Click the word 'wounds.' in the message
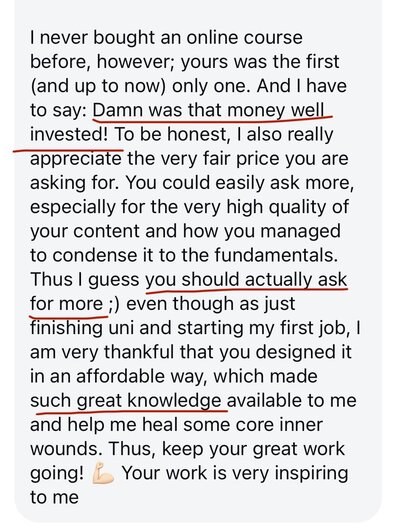The height and width of the screenshot is (526, 400). click(66, 449)
